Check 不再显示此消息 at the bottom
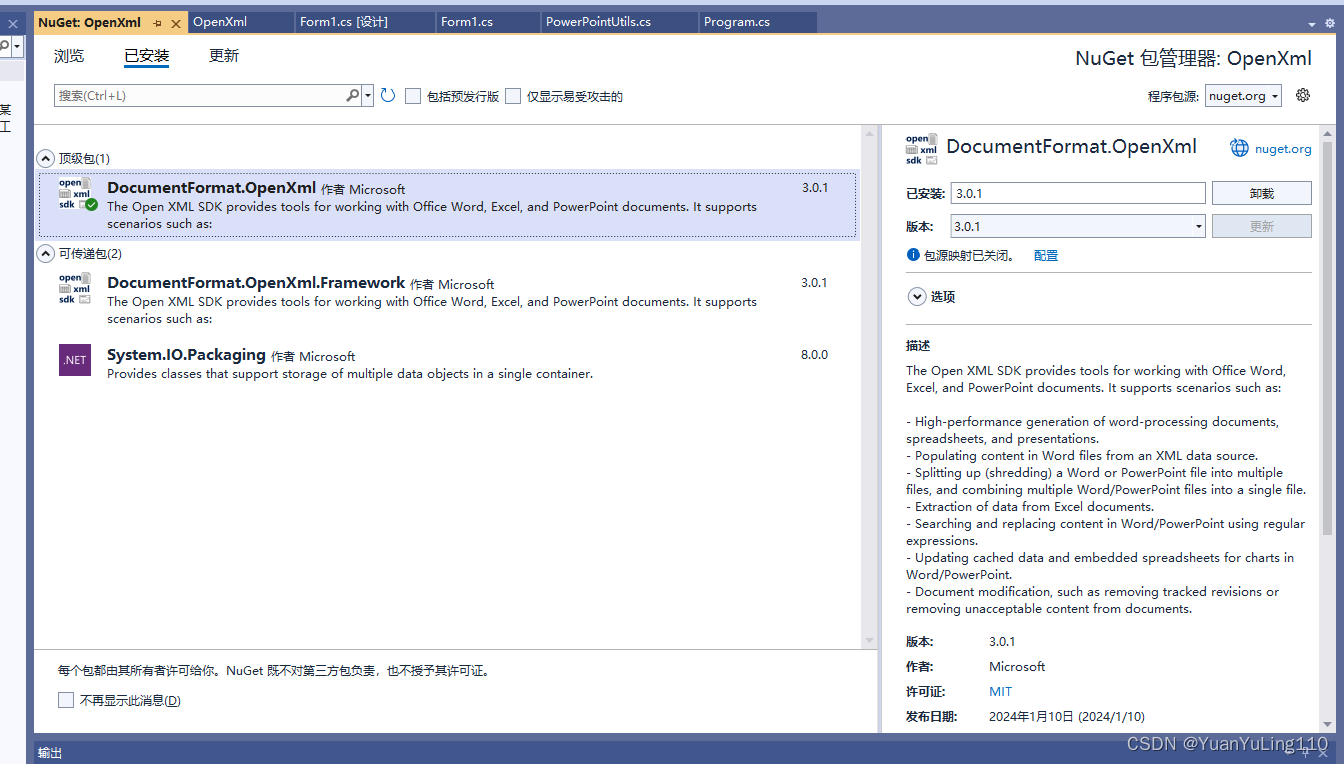This screenshot has height=764, width=1344. 66,700
